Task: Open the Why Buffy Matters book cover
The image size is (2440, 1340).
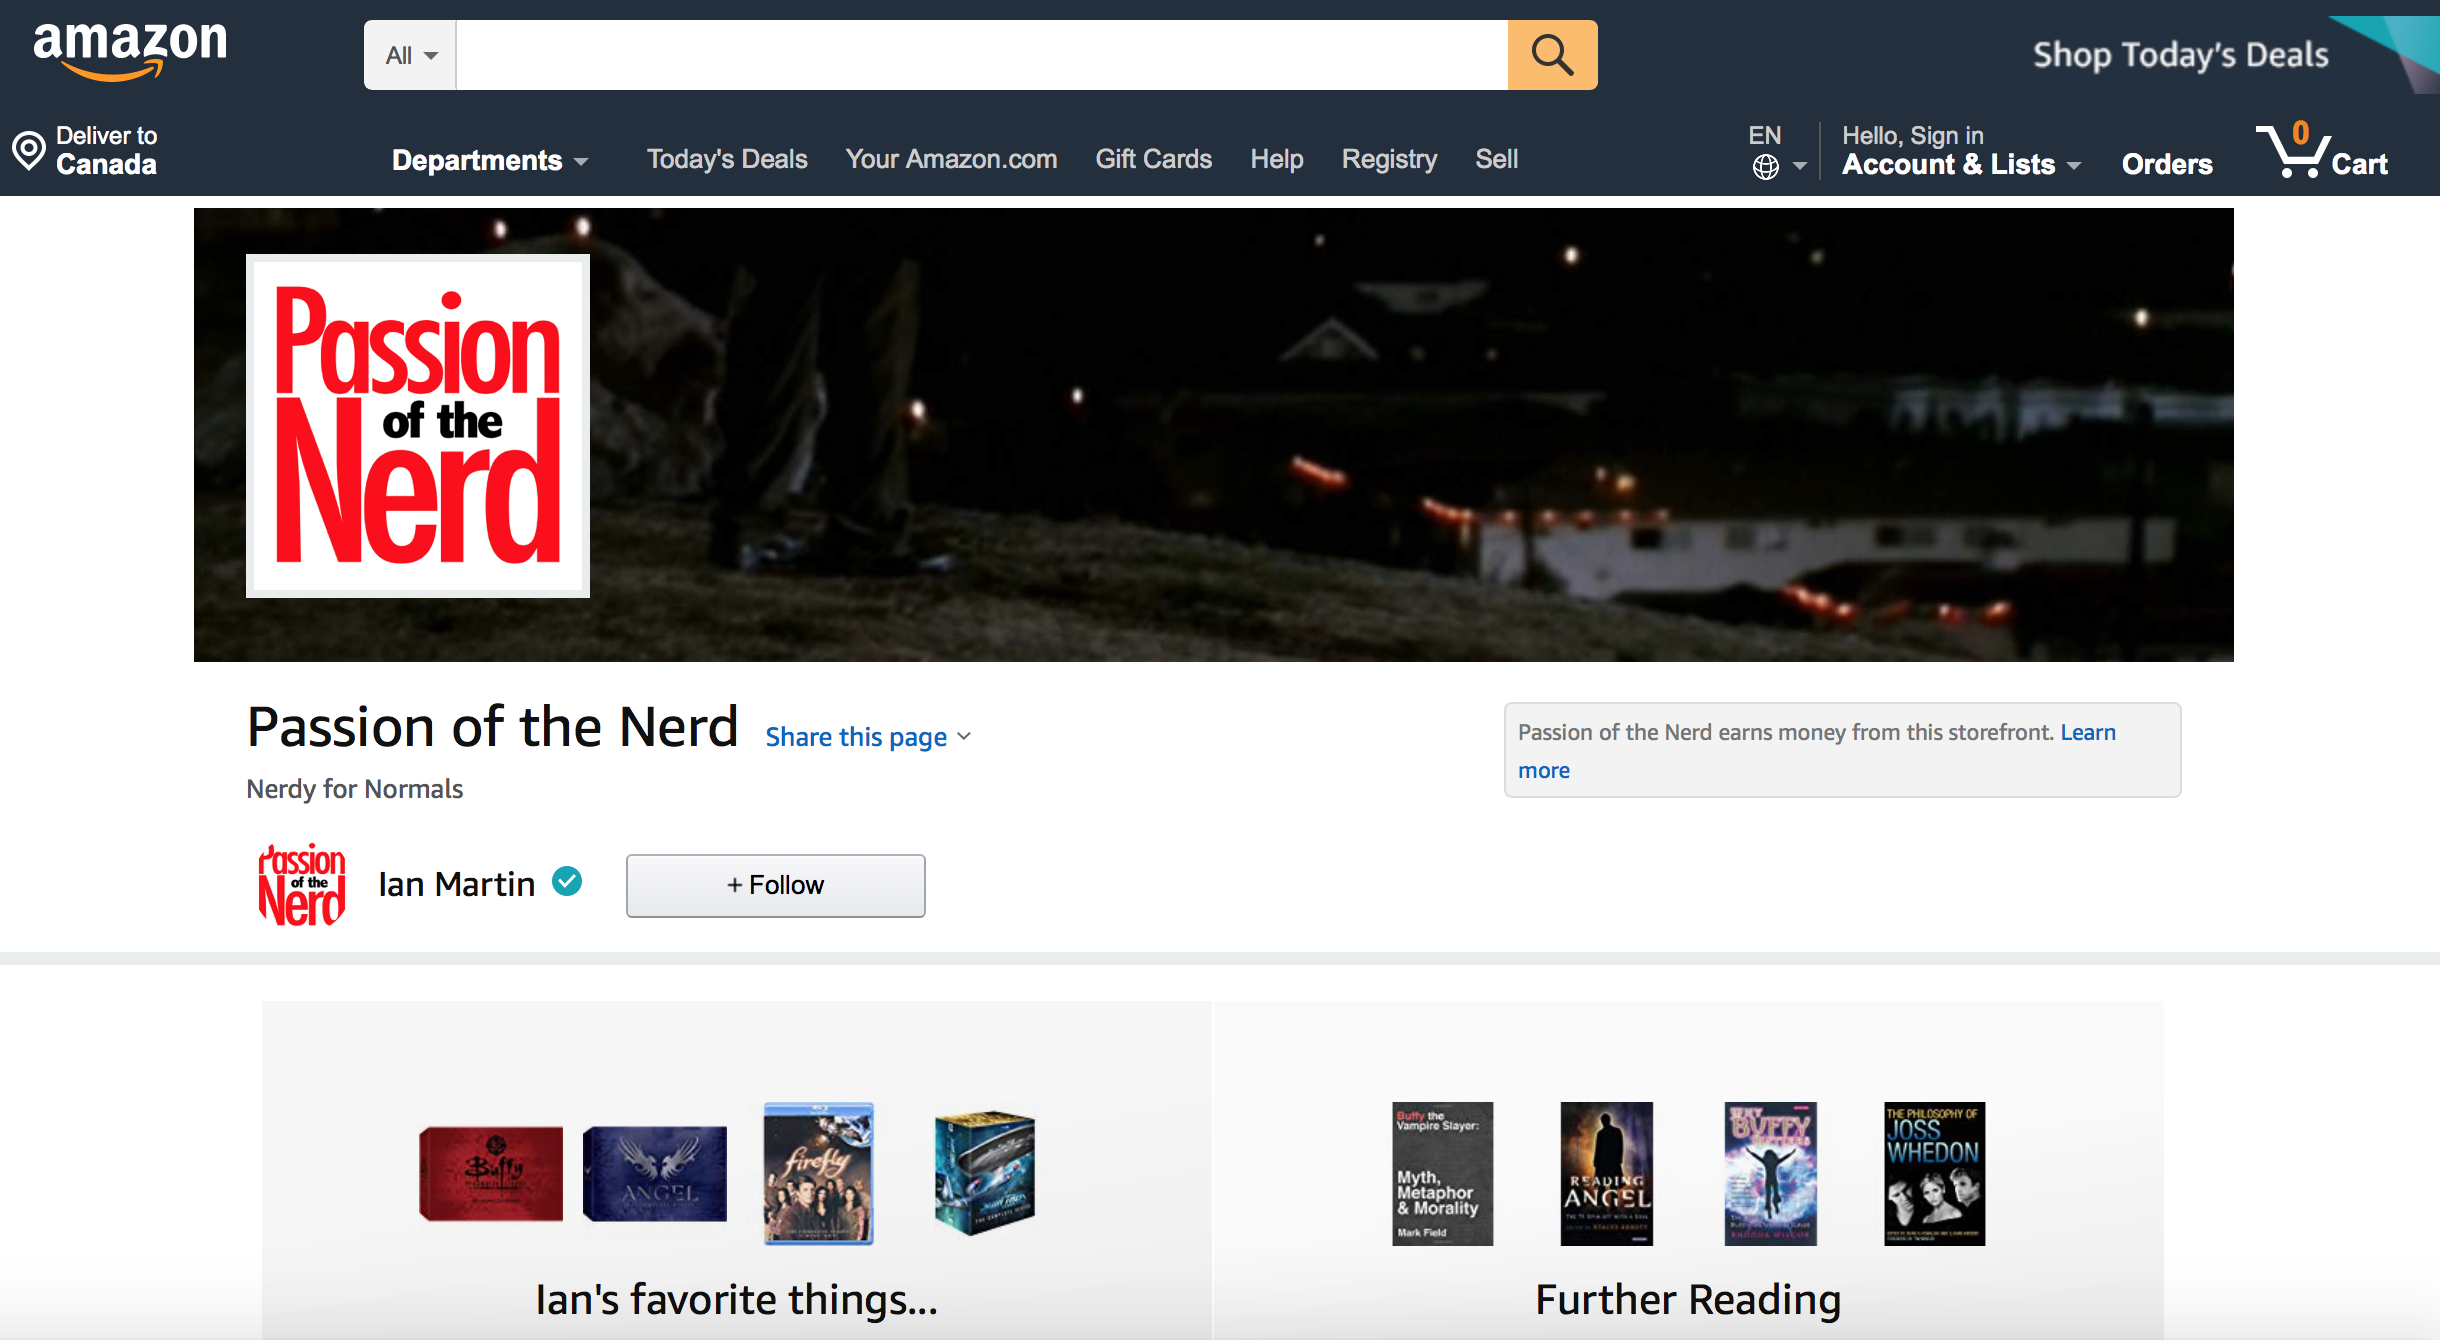Action: click(1770, 1174)
